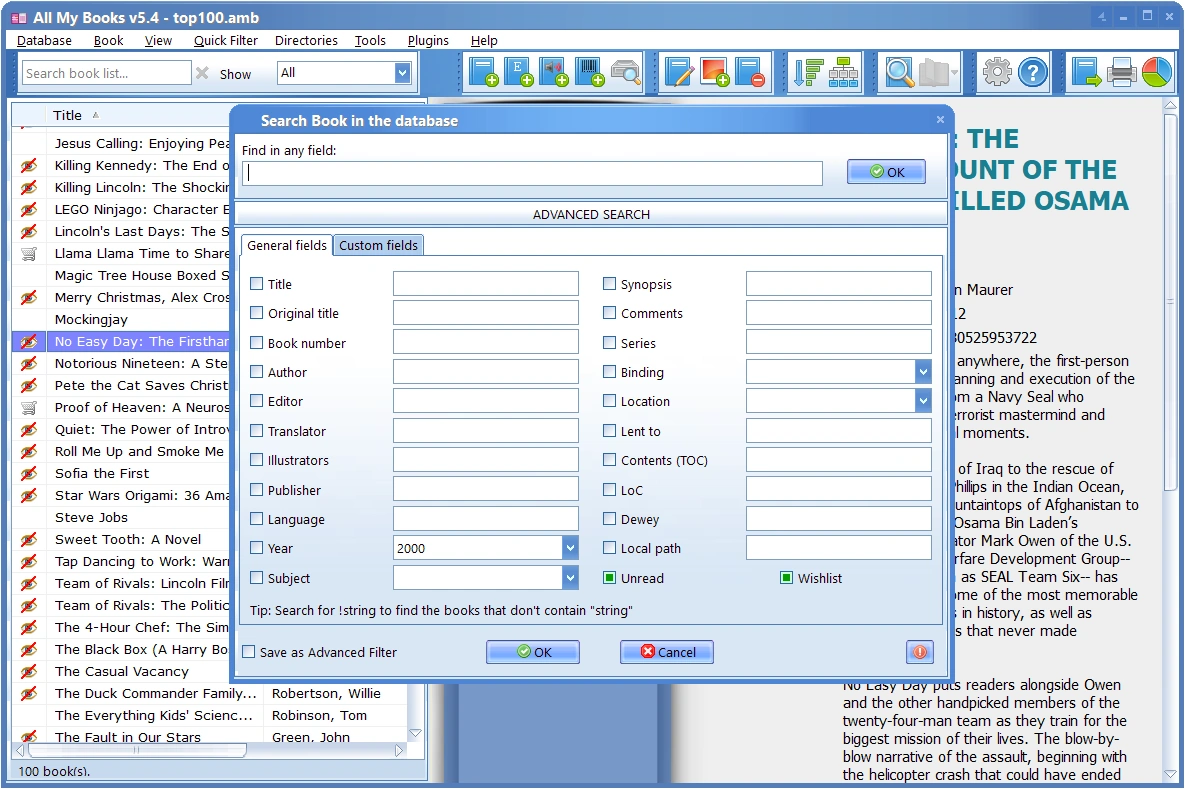Viewport: 1185px width, 789px height.
Task: Open the Binding dropdown
Action: point(923,372)
